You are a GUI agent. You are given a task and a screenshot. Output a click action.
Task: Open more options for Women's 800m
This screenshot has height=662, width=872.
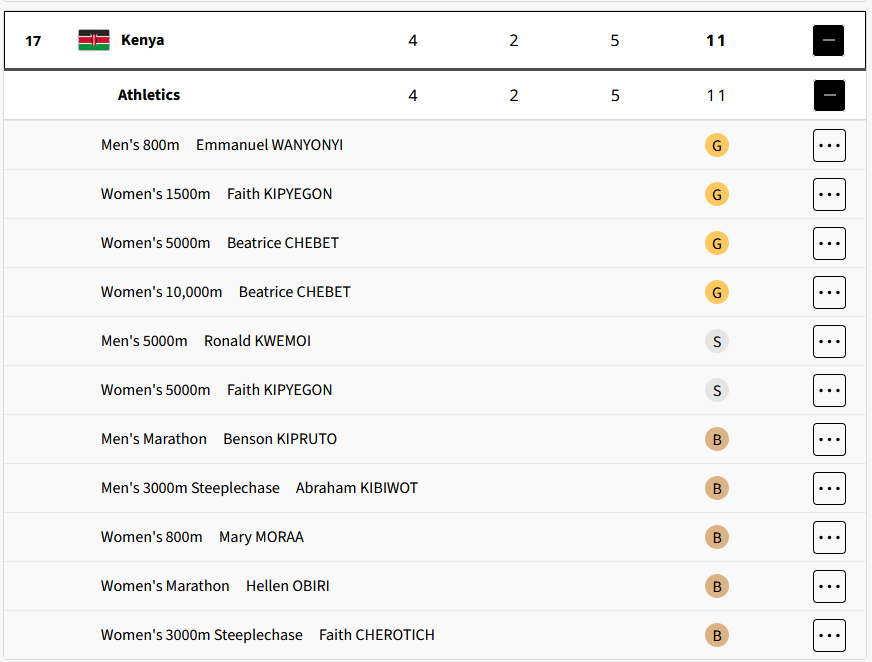click(x=829, y=537)
